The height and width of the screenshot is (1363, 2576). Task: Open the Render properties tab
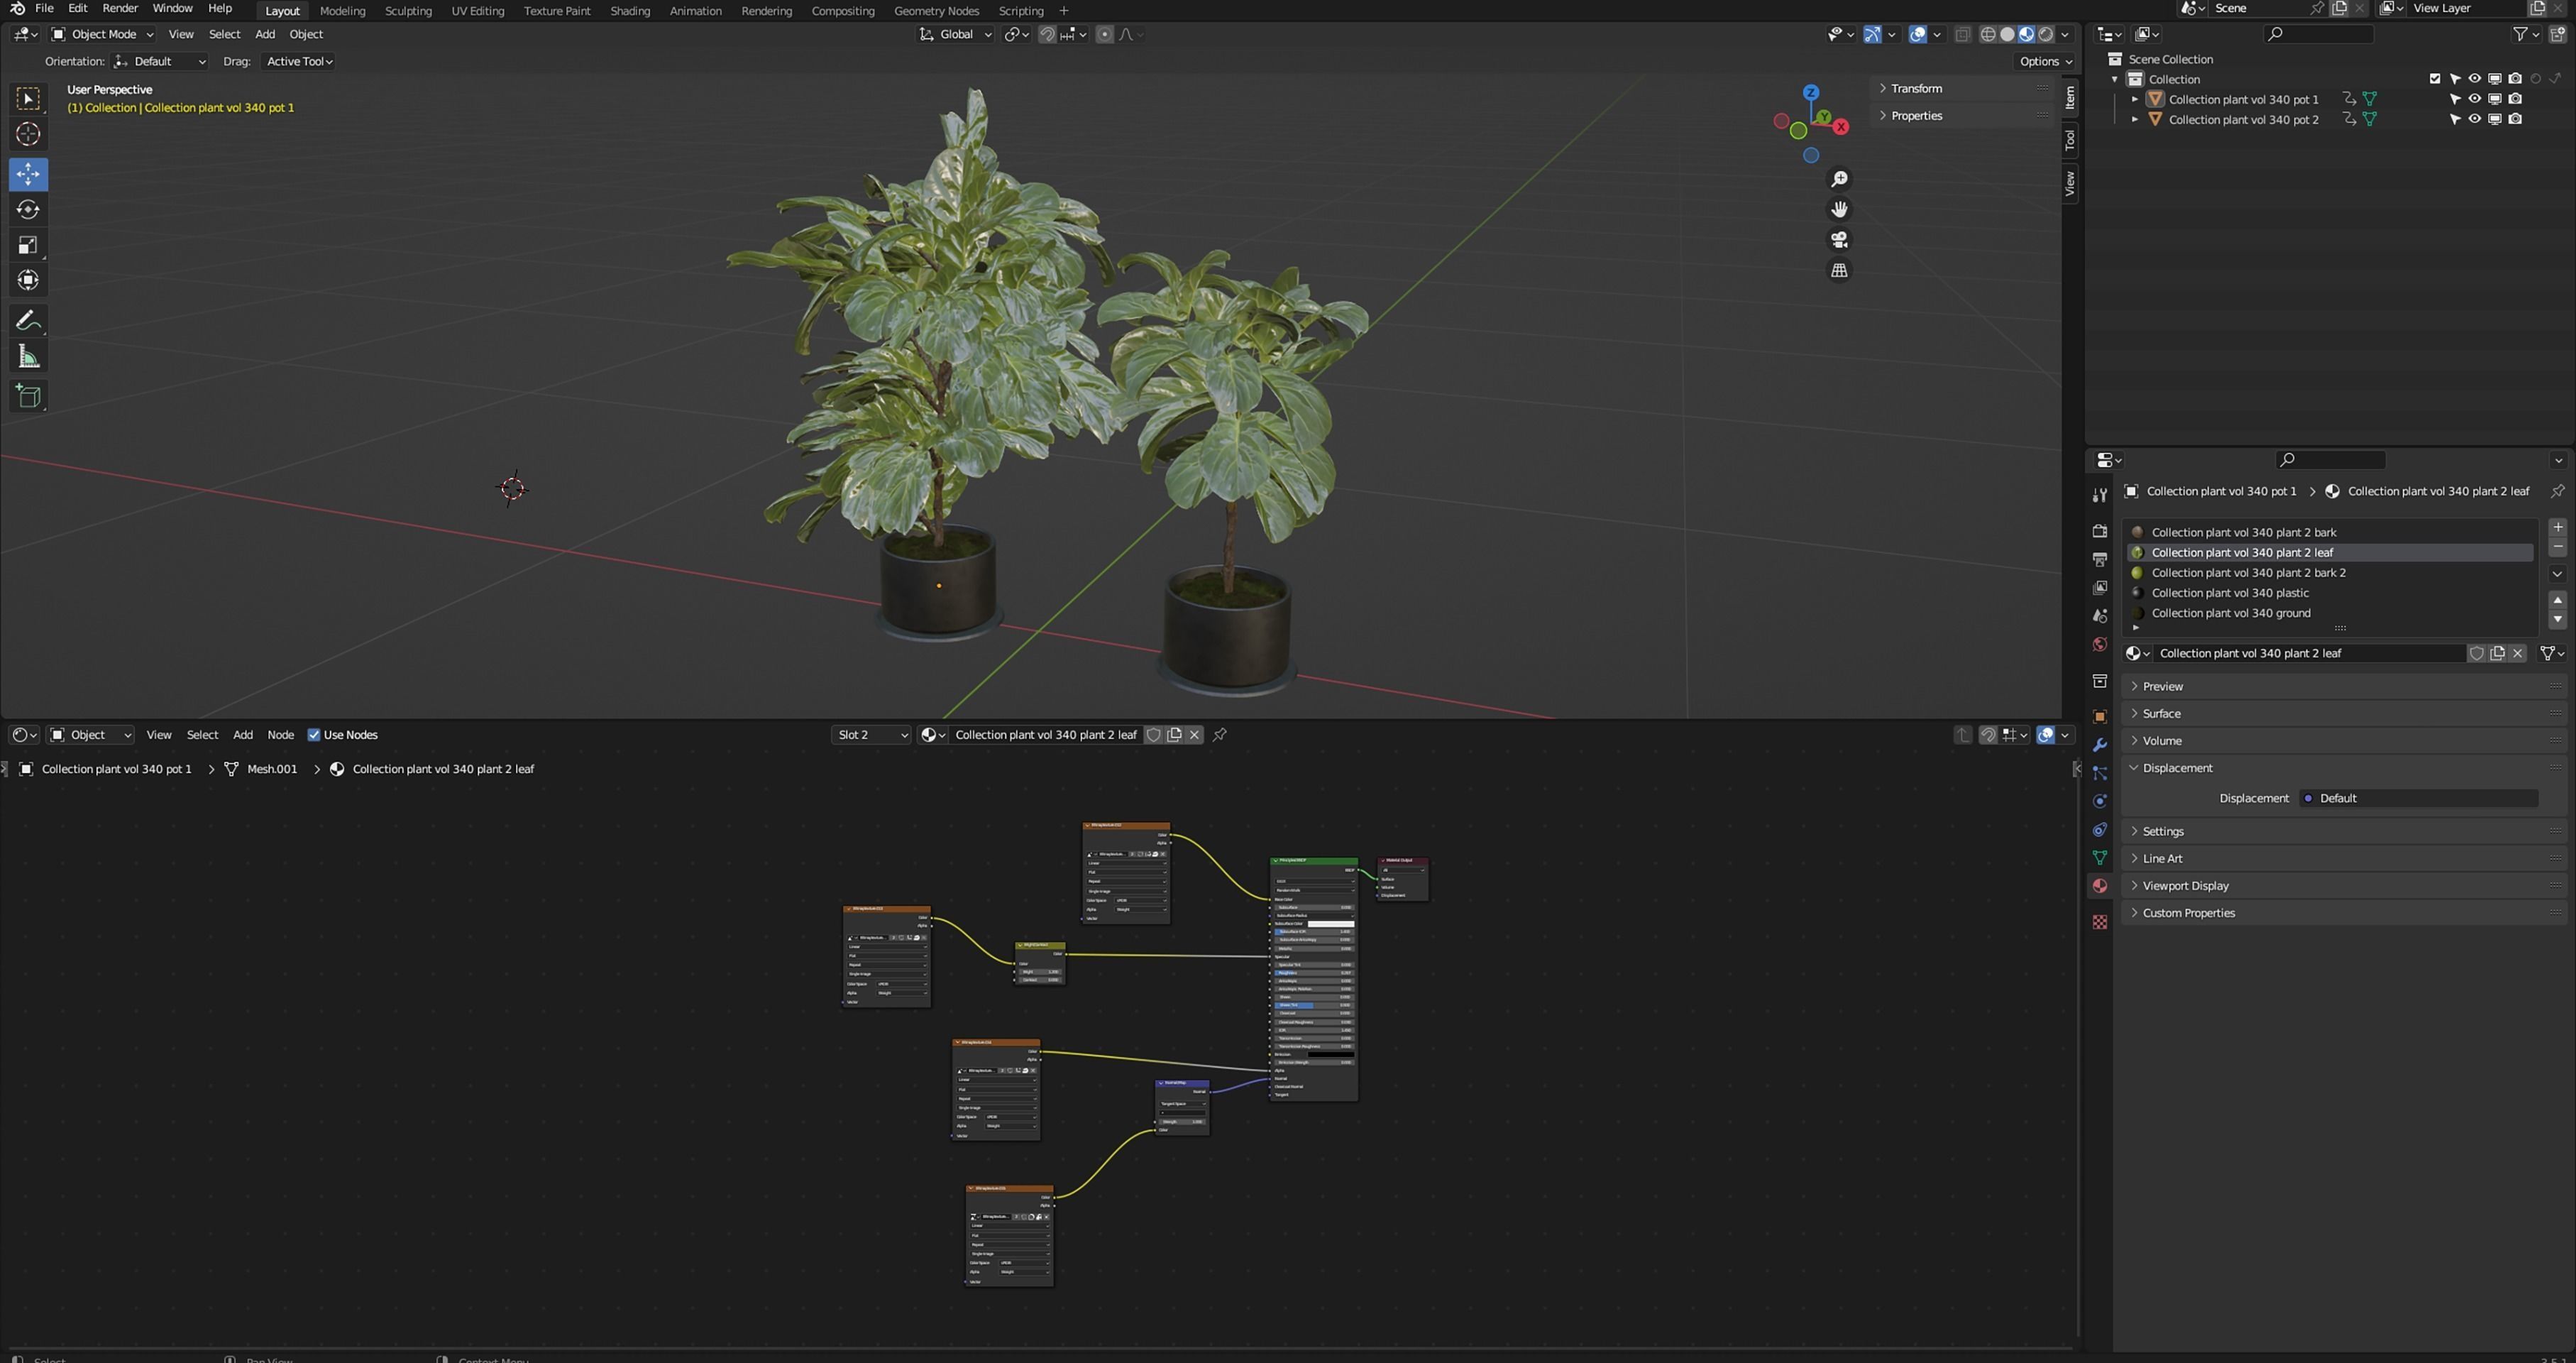2100,531
